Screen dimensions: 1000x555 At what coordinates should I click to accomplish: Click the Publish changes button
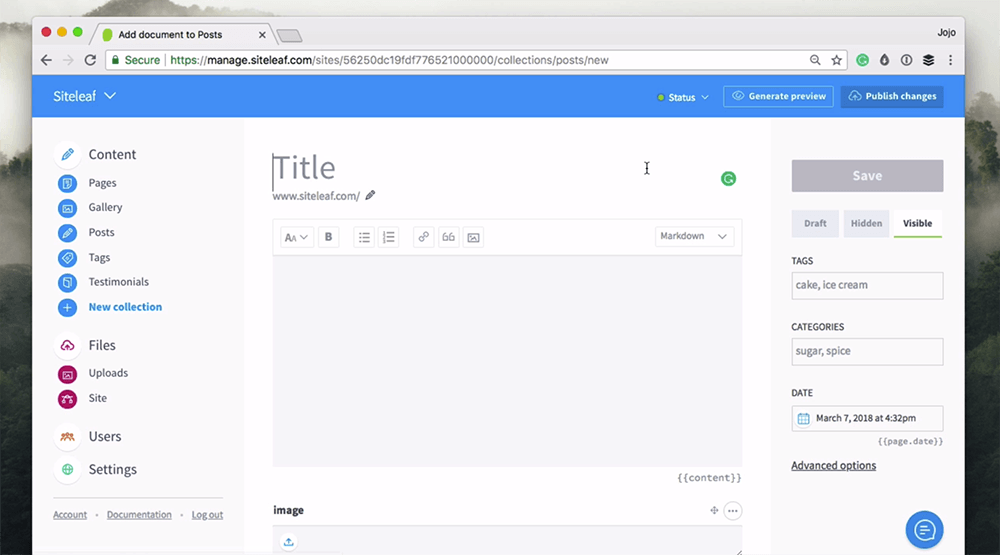[892, 96]
